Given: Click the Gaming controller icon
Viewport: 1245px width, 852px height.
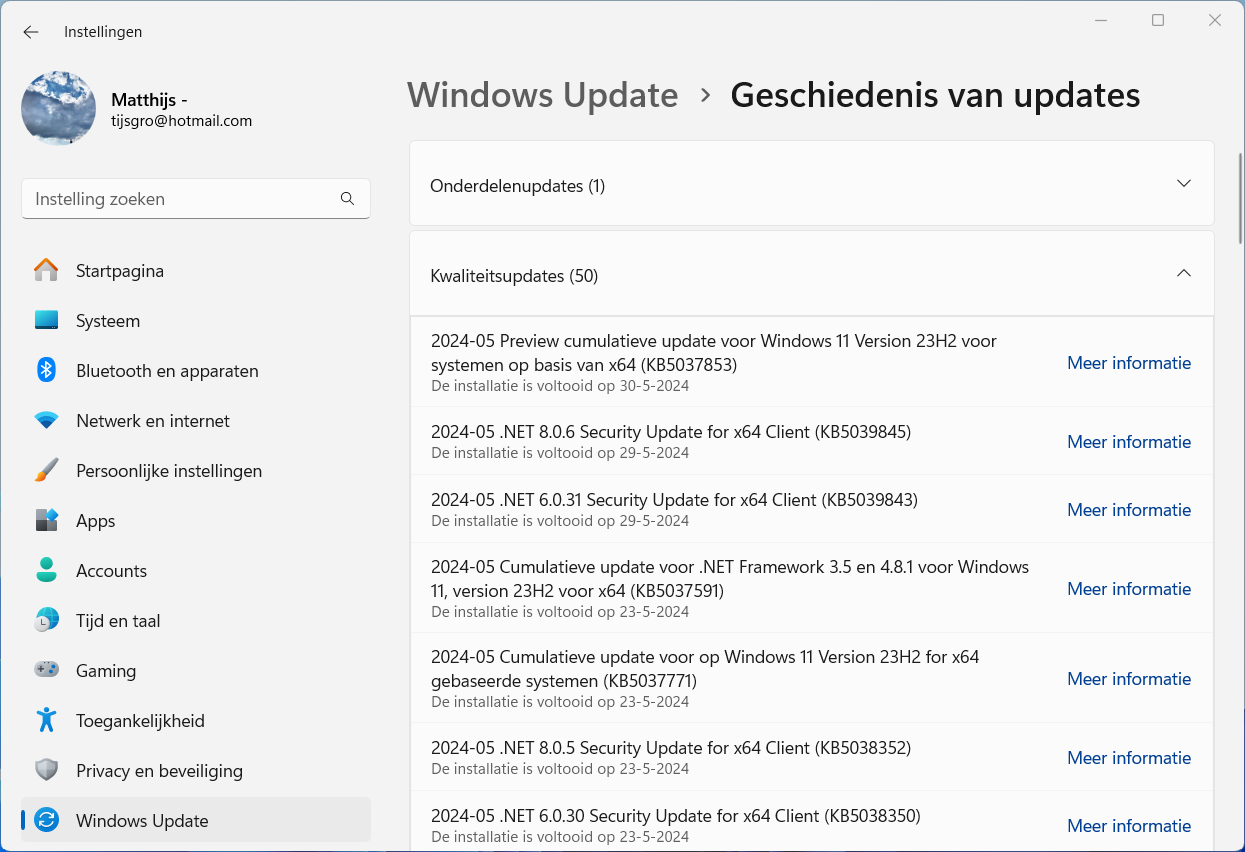Looking at the screenshot, I should pyautogui.click(x=46, y=671).
